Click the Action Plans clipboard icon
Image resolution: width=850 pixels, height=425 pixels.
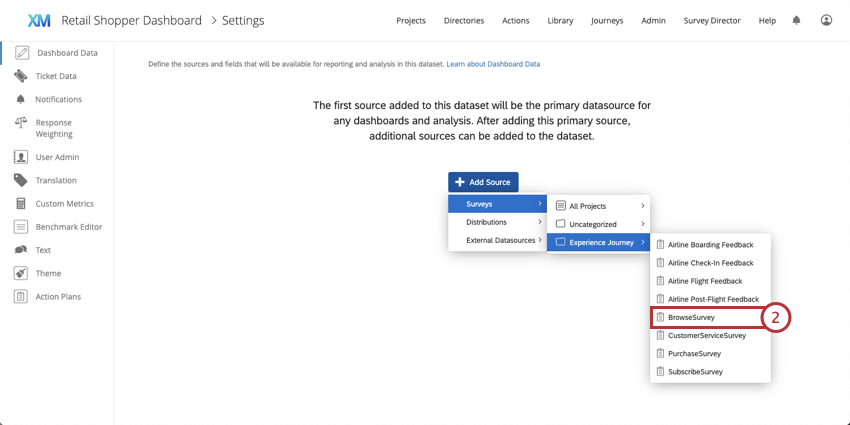[x=21, y=297]
